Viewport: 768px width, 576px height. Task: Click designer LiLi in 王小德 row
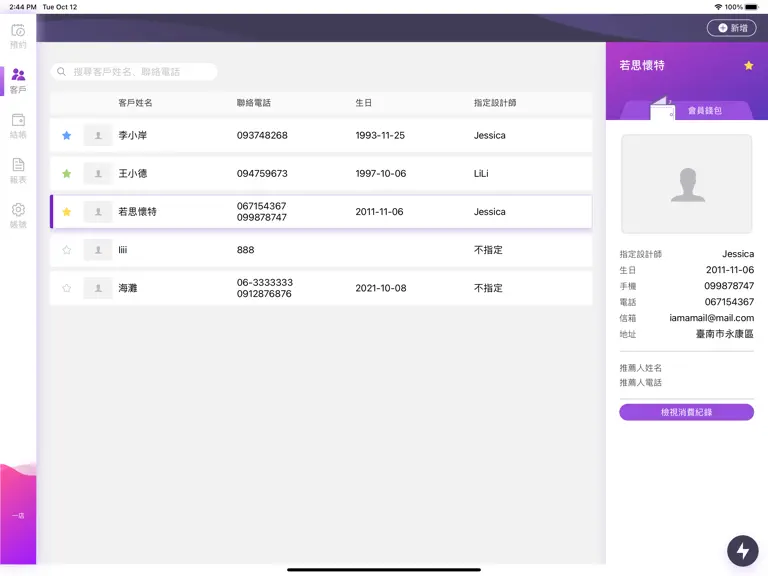click(x=481, y=173)
